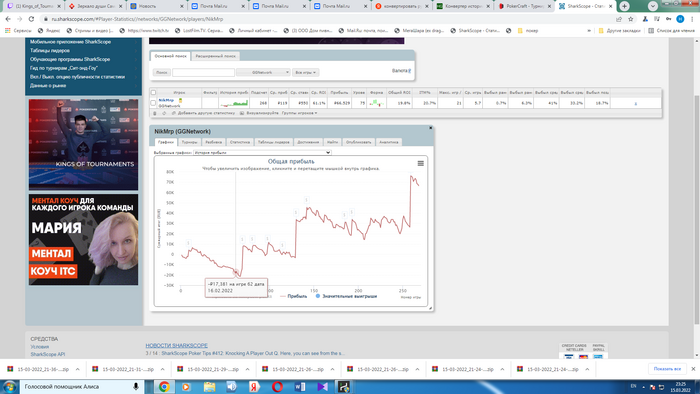Image resolution: width=700 pixels, height=394 pixels.
Task: Open the NikMrp player link
Action: [x=166, y=100]
